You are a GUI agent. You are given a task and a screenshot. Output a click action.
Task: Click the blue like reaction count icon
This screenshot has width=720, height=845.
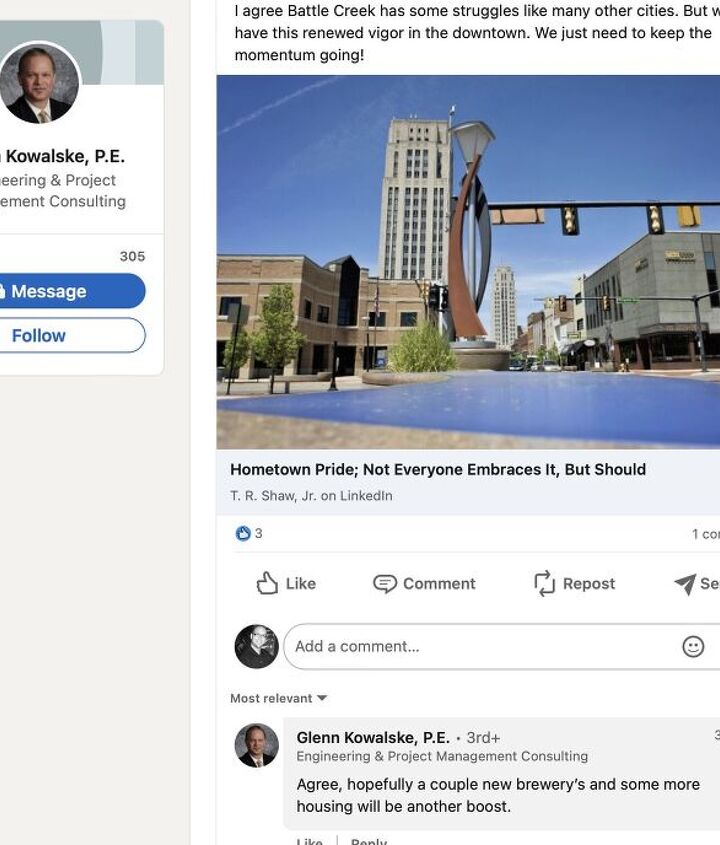(243, 534)
